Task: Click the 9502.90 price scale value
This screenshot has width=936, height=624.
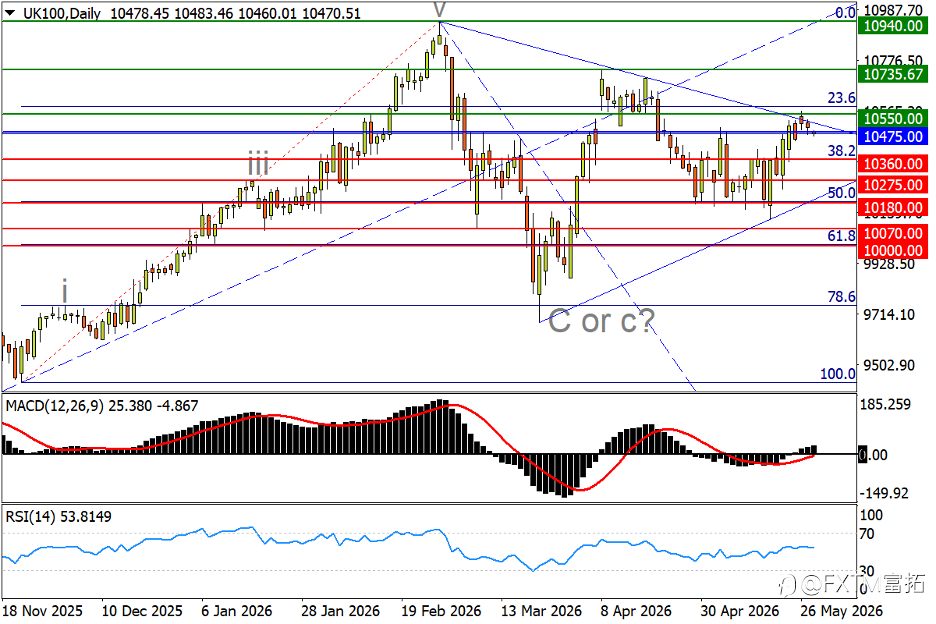Action: click(889, 365)
